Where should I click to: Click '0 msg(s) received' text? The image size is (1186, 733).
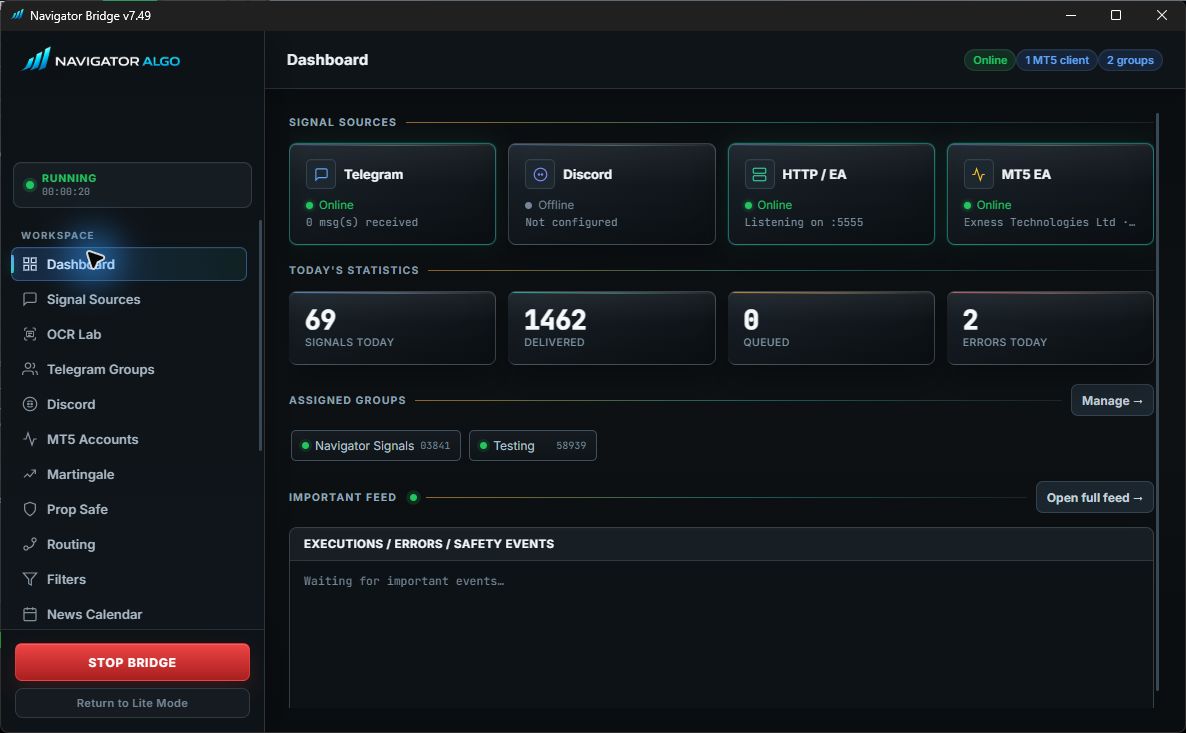tap(362, 222)
